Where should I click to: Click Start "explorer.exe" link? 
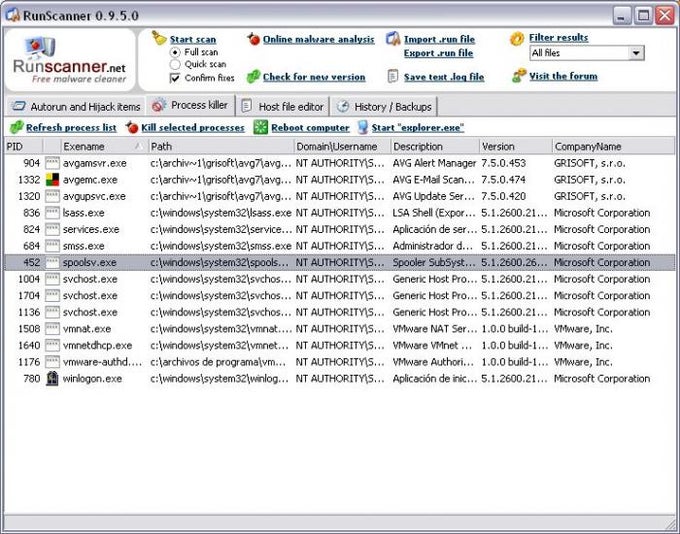418,128
